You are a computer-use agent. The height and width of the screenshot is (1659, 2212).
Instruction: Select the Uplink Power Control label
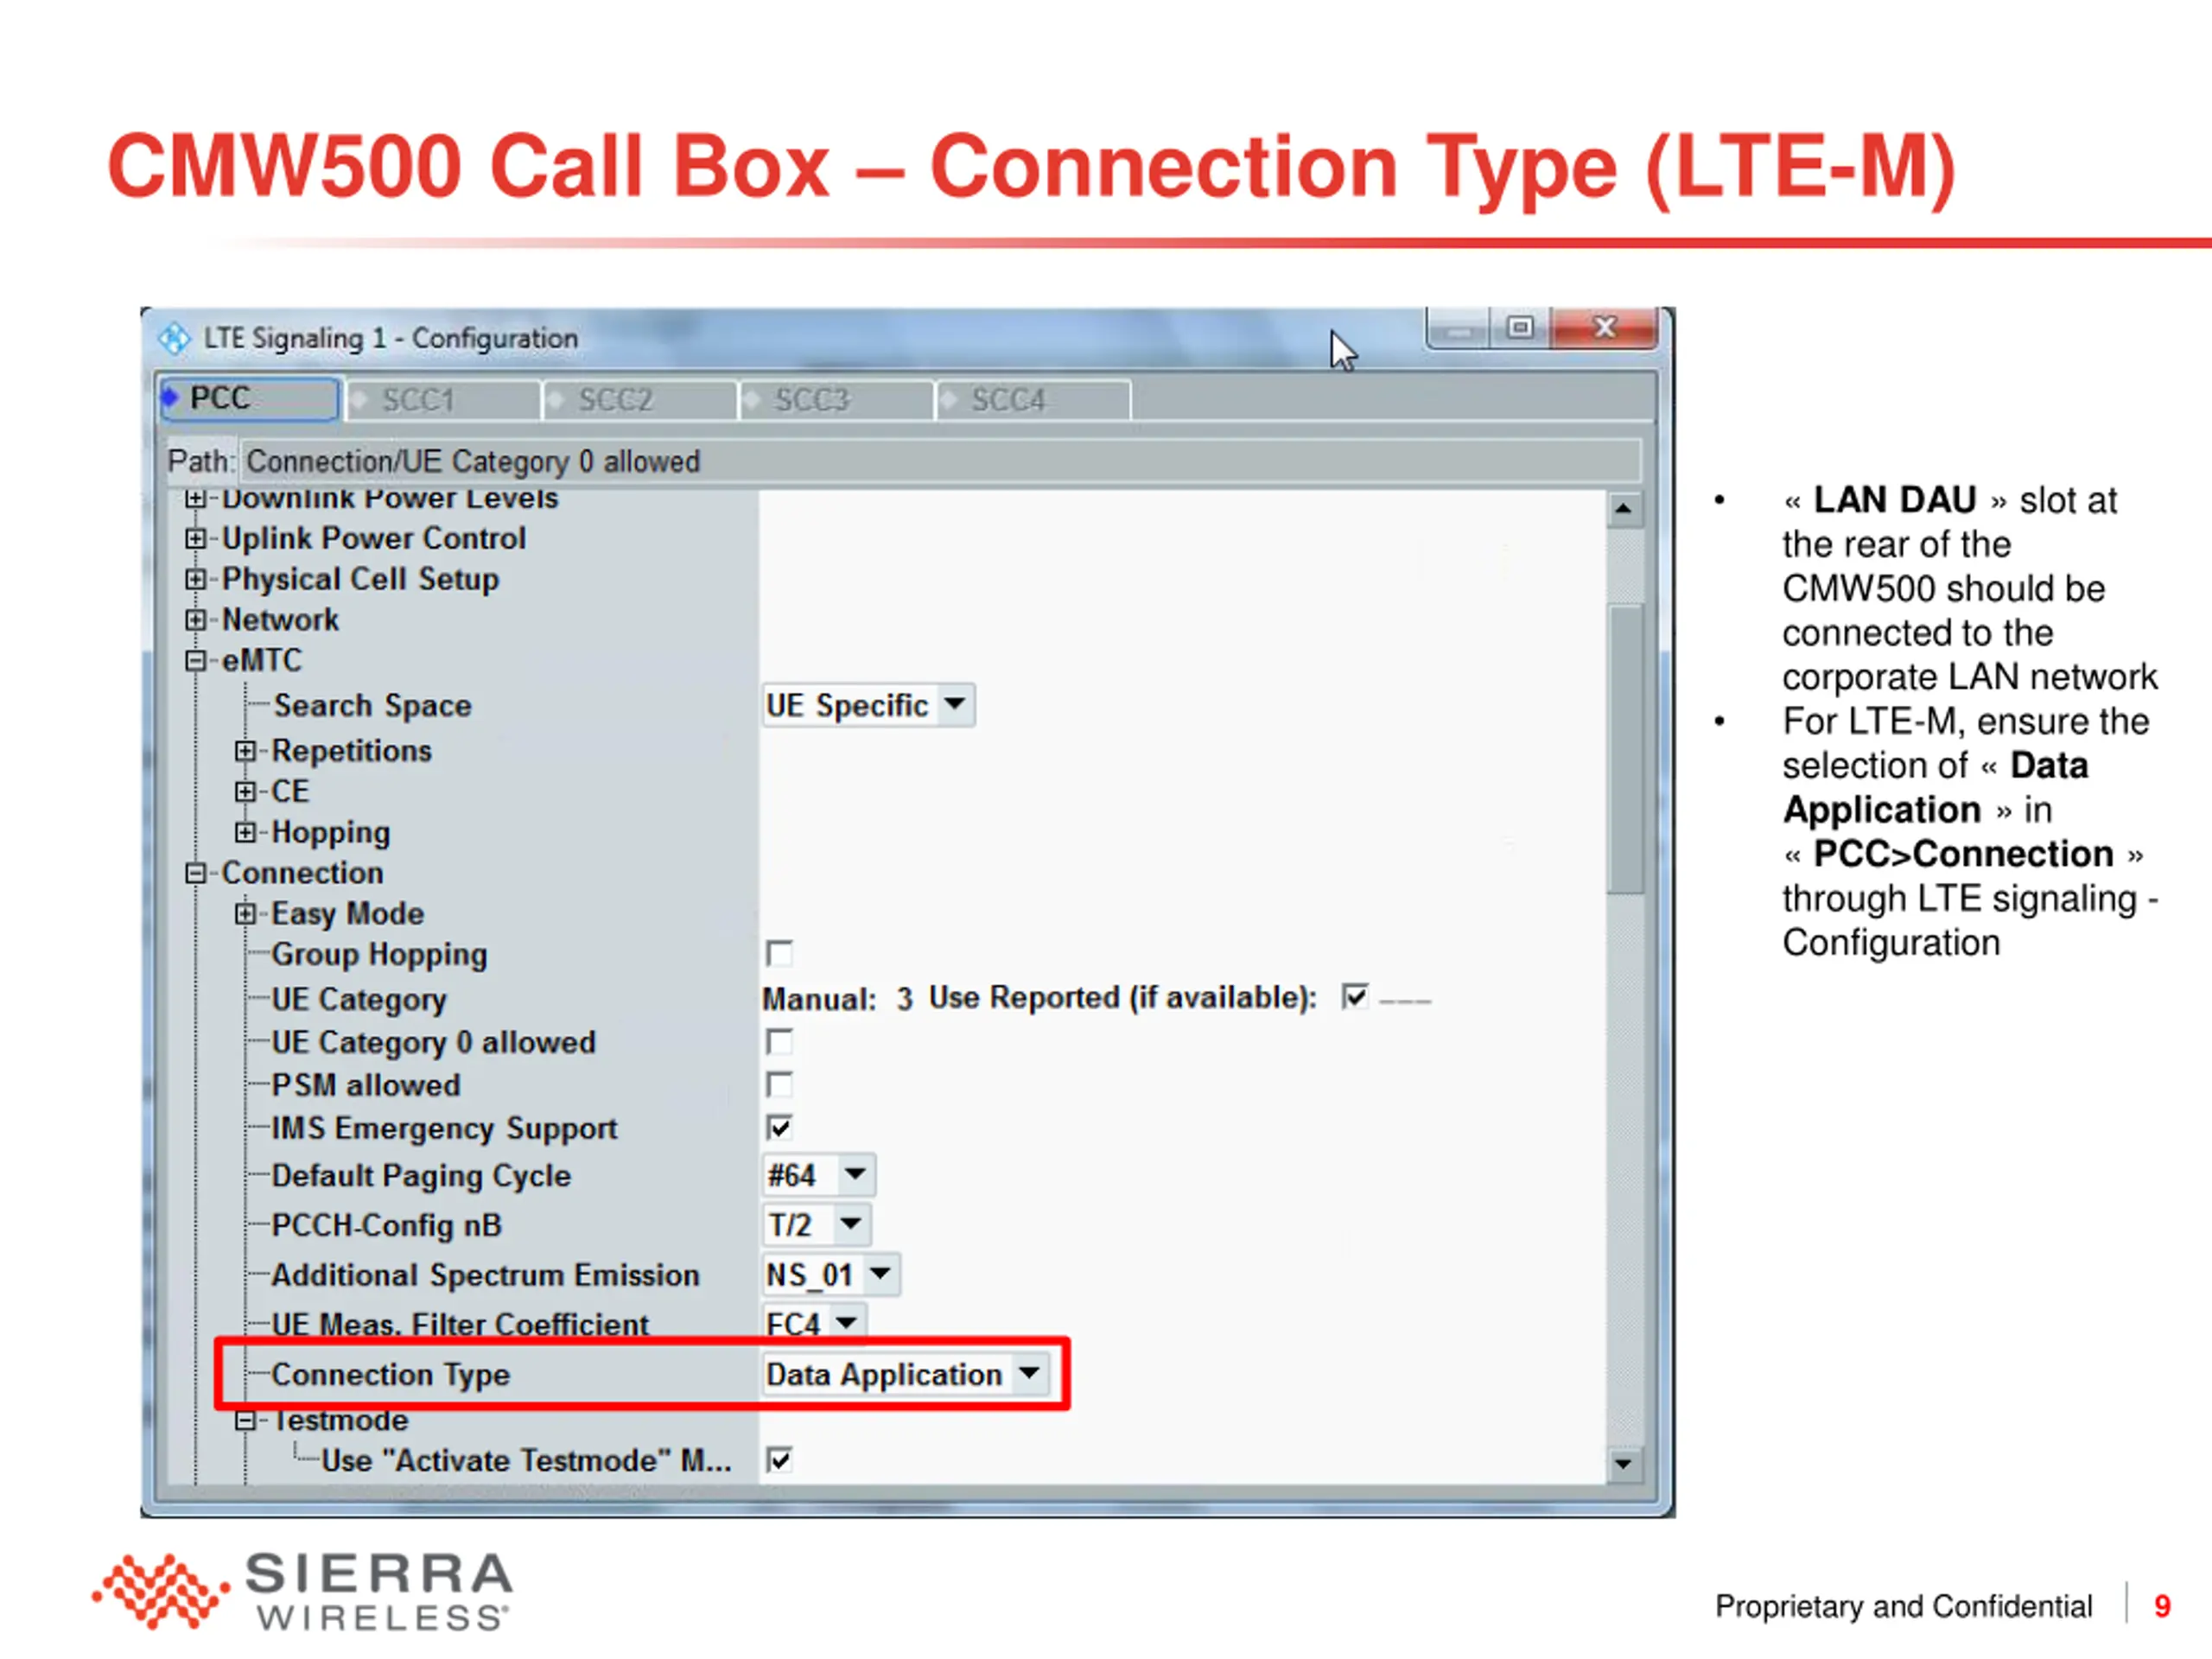(x=373, y=538)
